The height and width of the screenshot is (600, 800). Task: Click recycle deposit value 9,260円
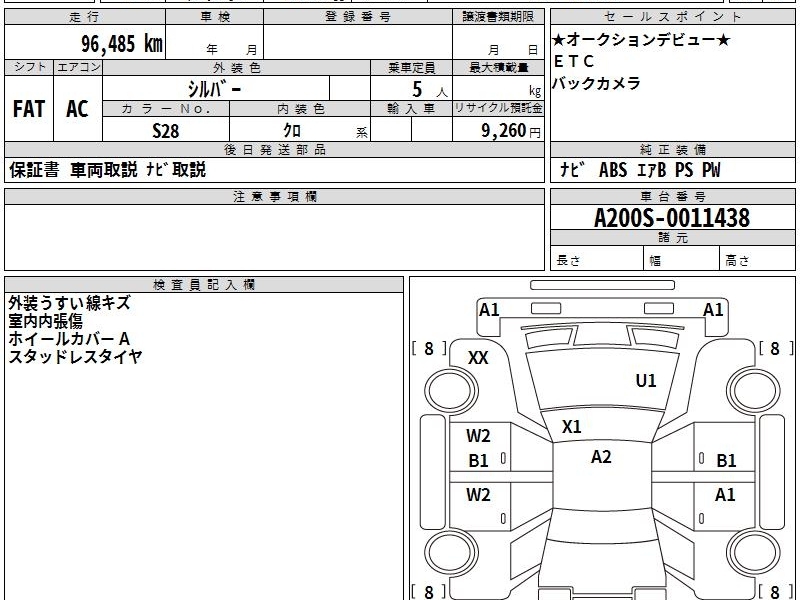[x=511, y=131]
